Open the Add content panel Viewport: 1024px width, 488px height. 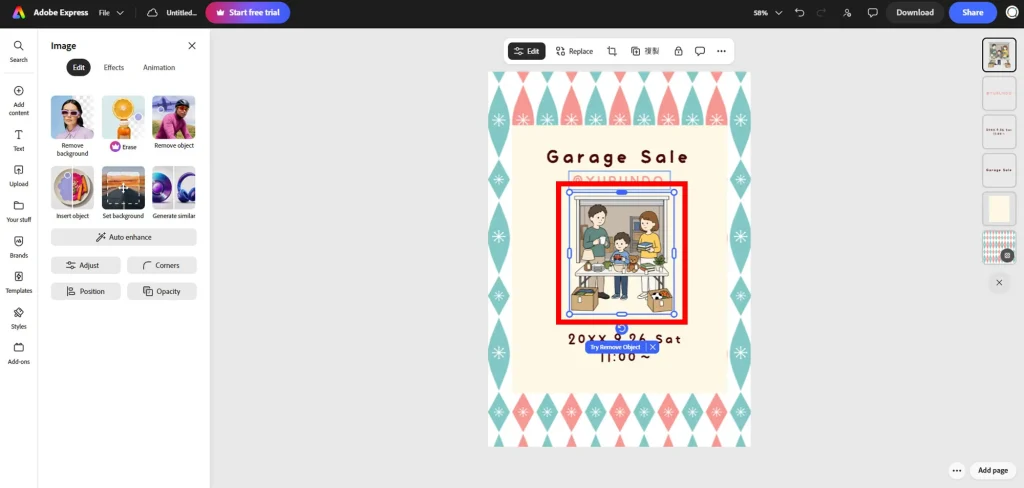click(x=18, y=101)
